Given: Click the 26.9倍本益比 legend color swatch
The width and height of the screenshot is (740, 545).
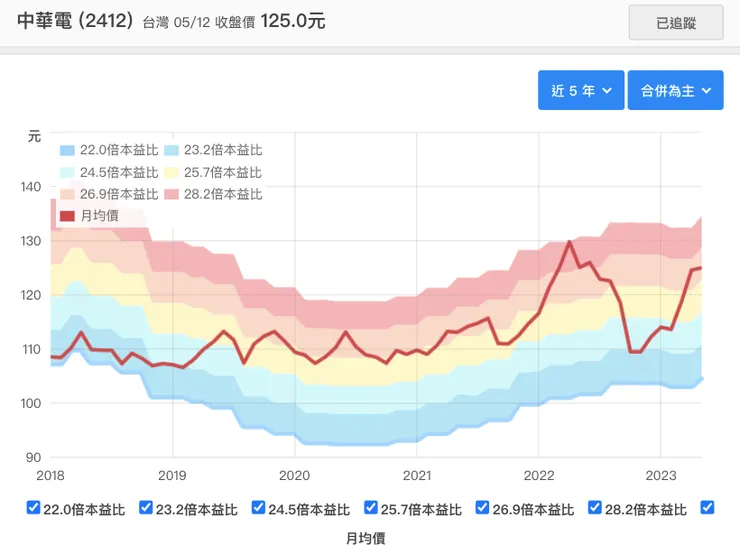Looking at the screenshot, I should [x=67, y=194].
